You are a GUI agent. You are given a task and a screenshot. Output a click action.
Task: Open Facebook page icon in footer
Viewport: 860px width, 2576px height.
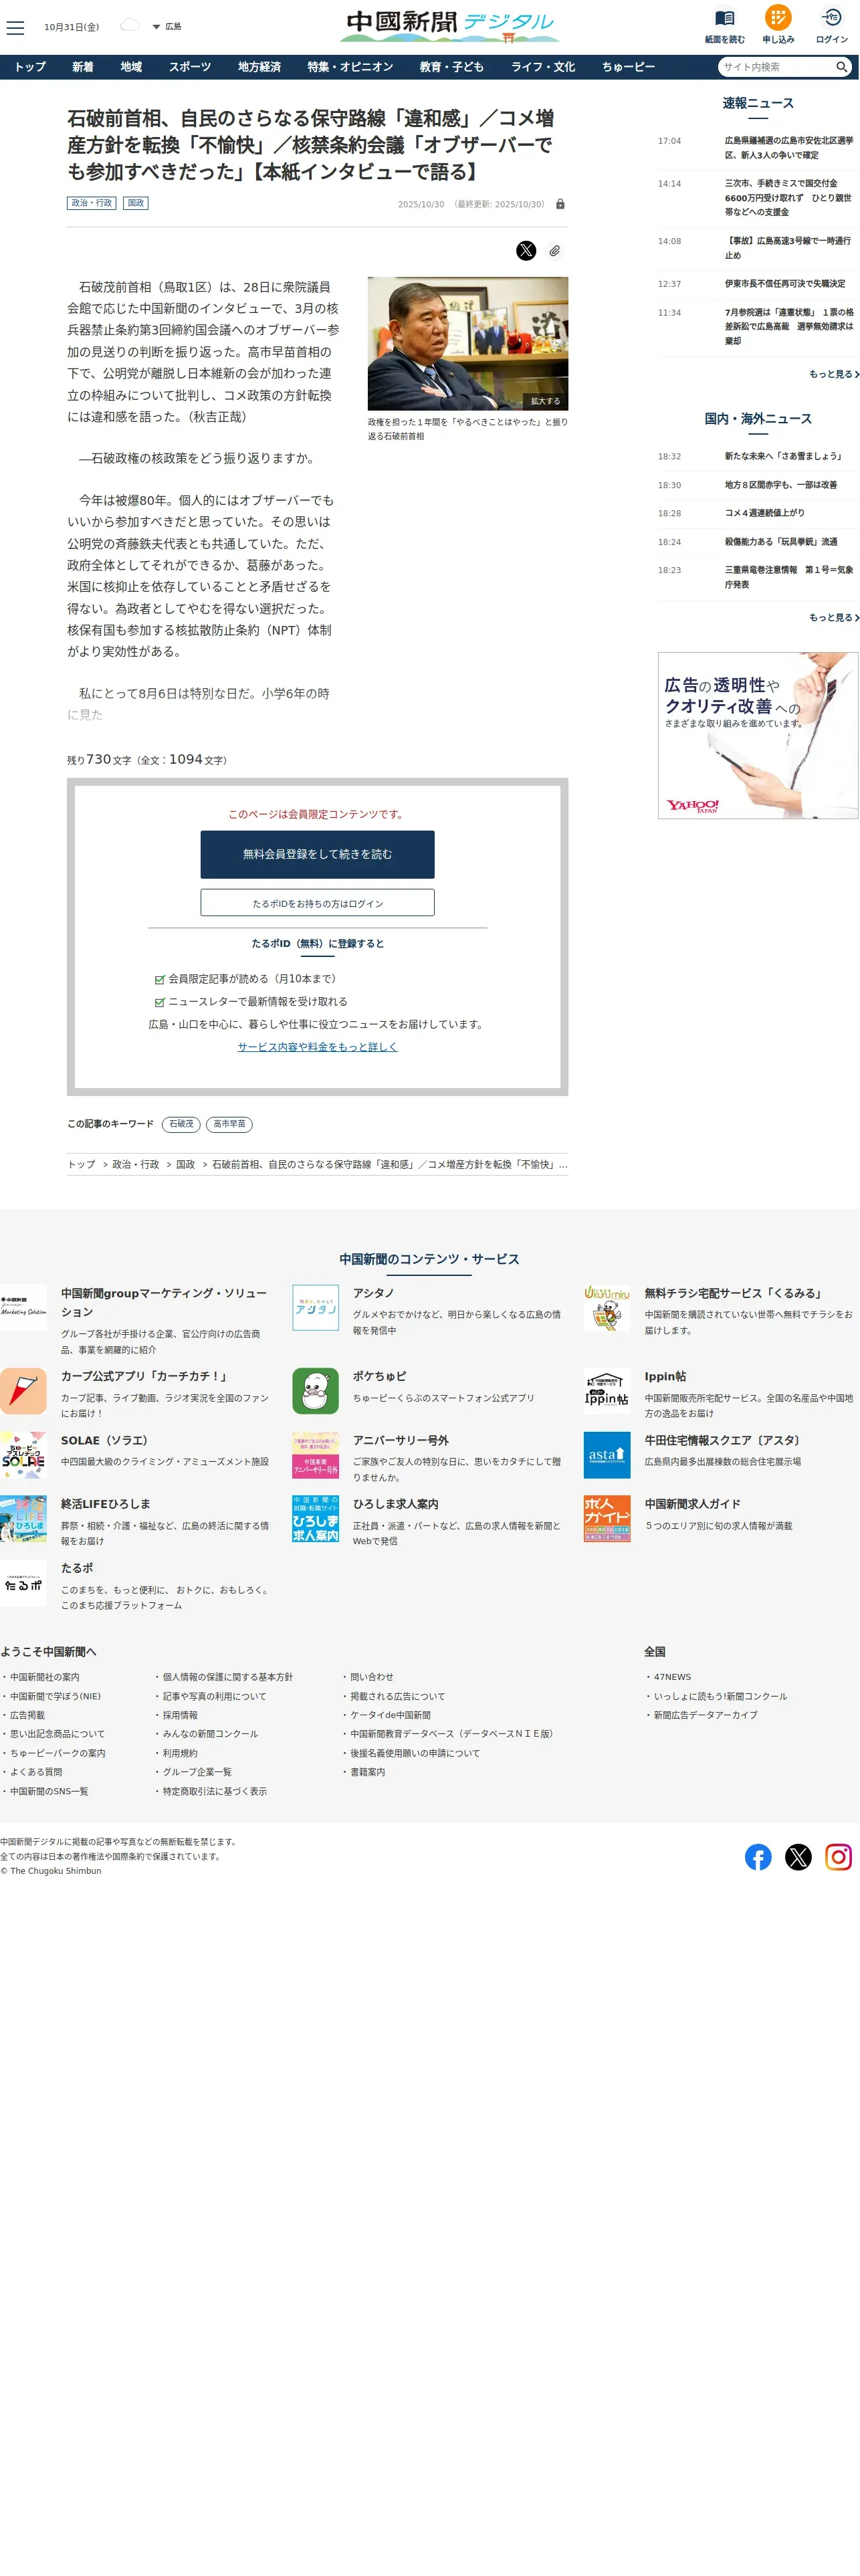tap(758, 1858)
